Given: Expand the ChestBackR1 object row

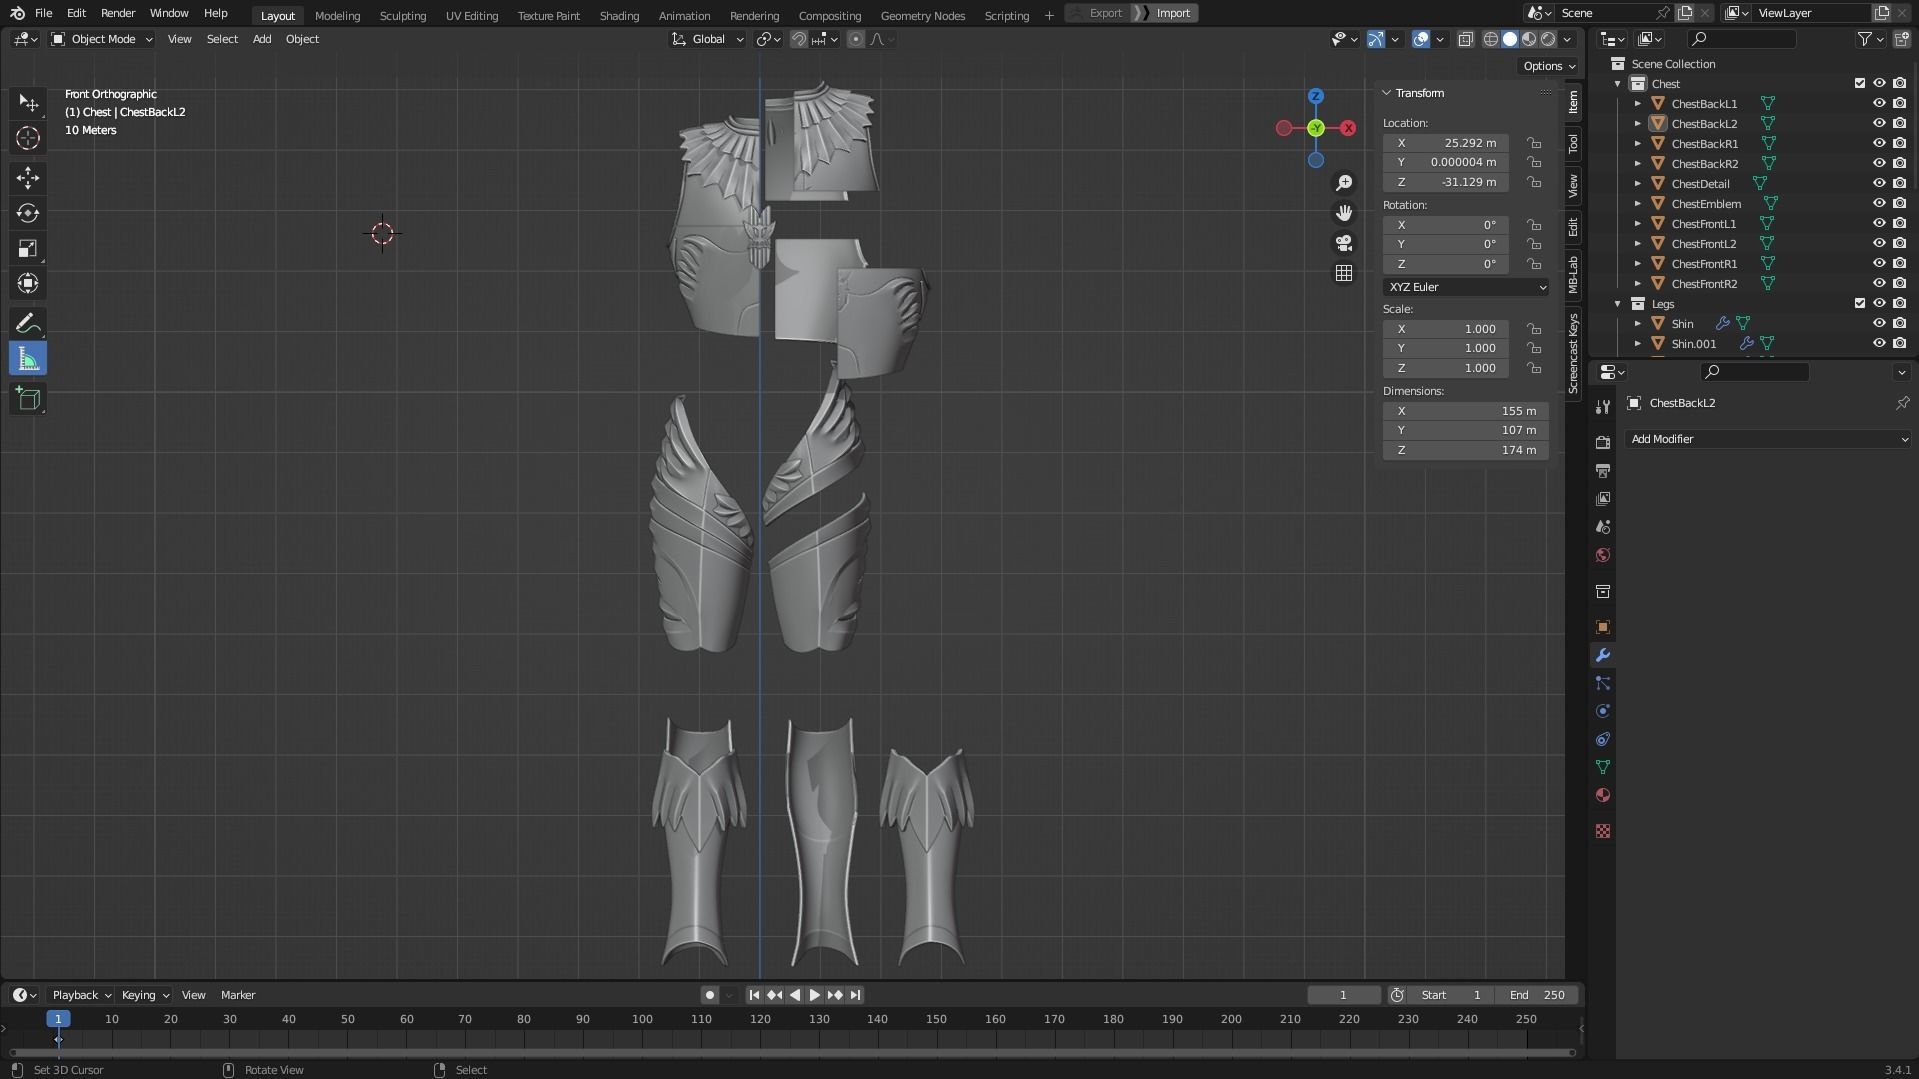Looking at the screenshot, I should click(1637, 143).
